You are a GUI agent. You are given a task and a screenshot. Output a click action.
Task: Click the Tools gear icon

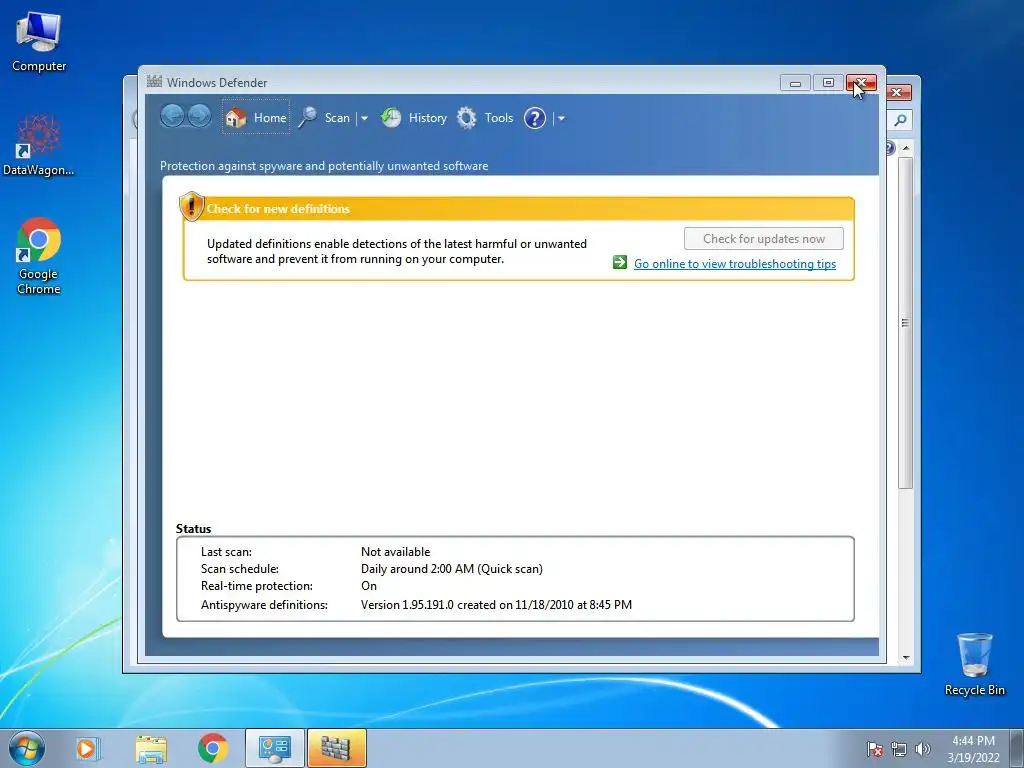pyautogui.click(x=466, y=118)
